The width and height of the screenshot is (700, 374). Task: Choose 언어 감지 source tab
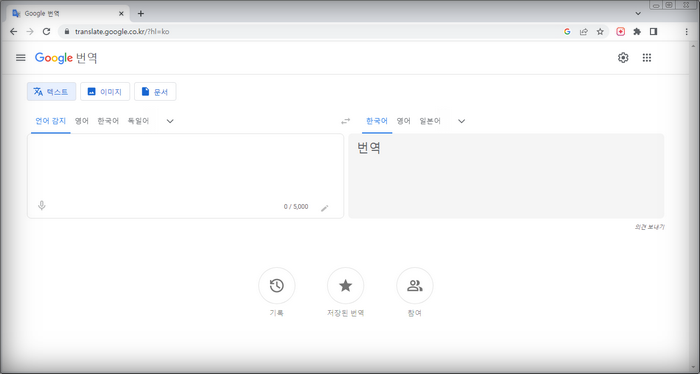[50, 121]
